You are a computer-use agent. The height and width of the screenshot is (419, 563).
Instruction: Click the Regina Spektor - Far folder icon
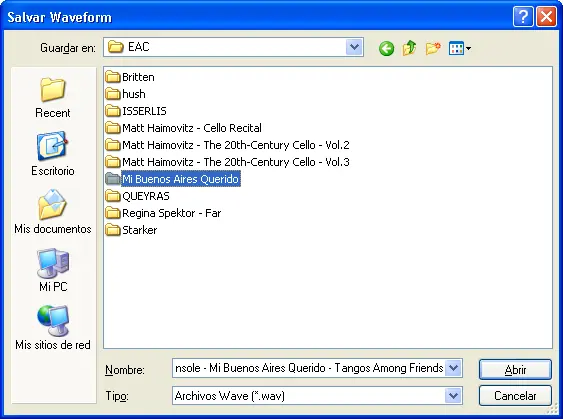(x=113, y=213)
